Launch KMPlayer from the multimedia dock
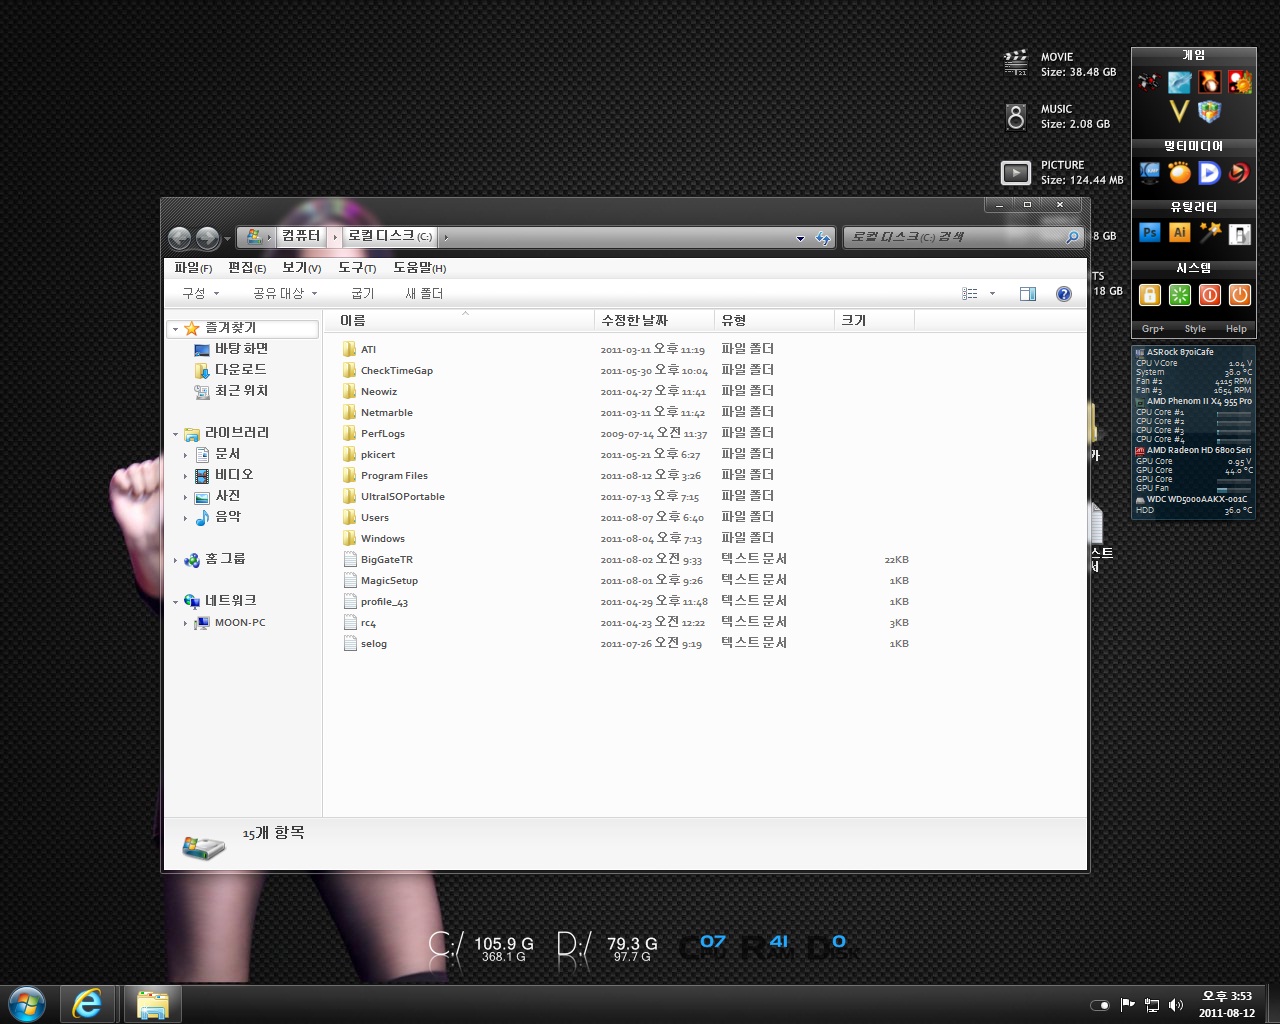Viewport: 1280px width, 1024px height. point(1150,173)
